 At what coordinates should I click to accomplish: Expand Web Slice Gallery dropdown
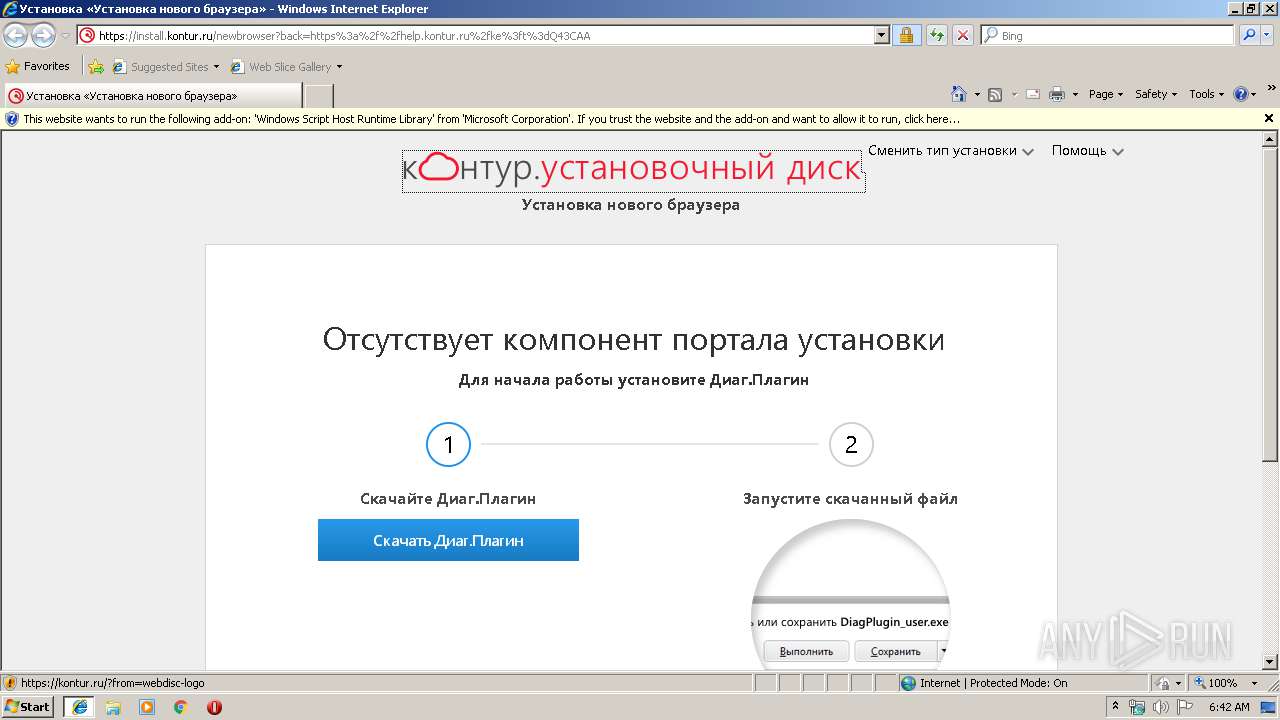pos(339,67)
